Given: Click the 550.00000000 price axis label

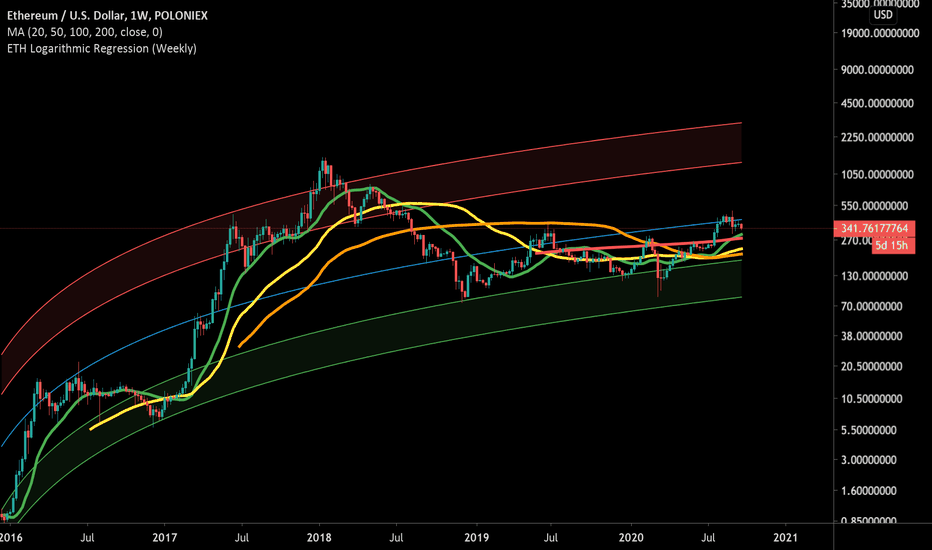Looking at the screenshot, I should (x=874, y=206).
